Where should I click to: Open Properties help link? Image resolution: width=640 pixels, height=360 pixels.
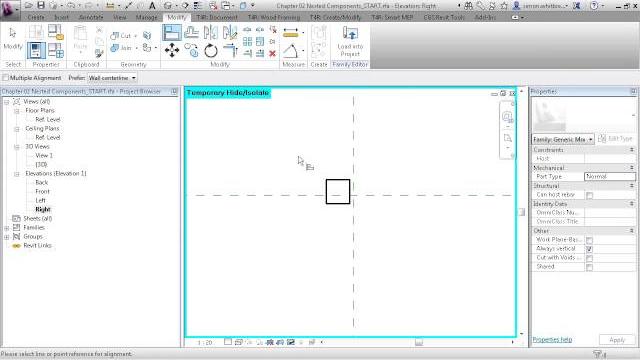click(552, 340)
